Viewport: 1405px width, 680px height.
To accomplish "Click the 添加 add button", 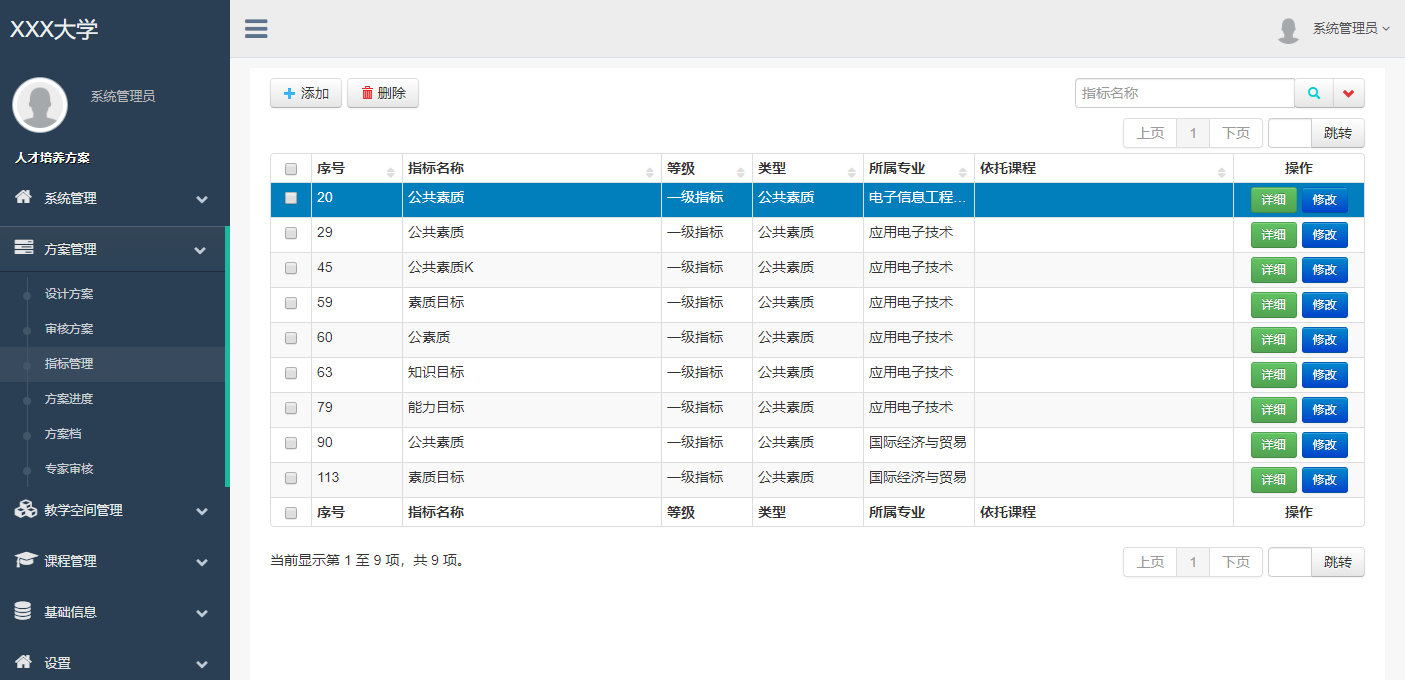I will [x=306, y=93].
